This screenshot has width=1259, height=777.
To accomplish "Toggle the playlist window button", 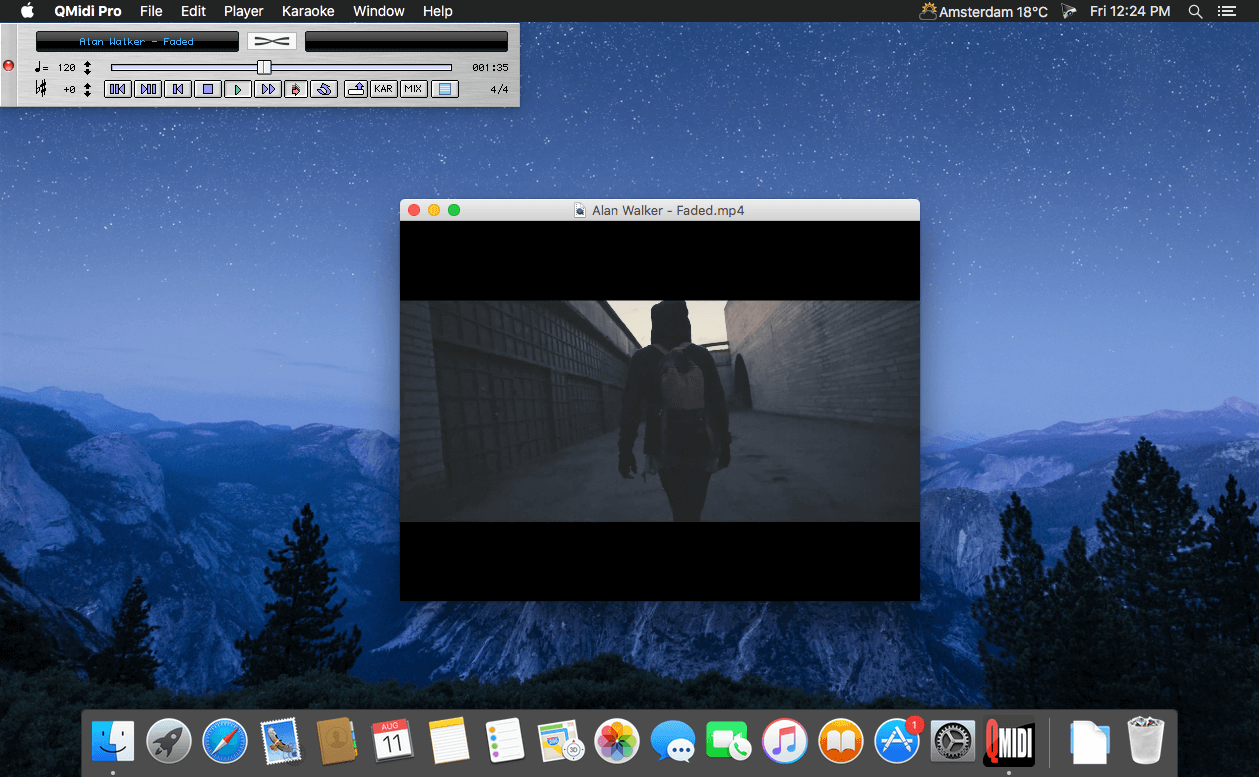I will click(445, 89).
